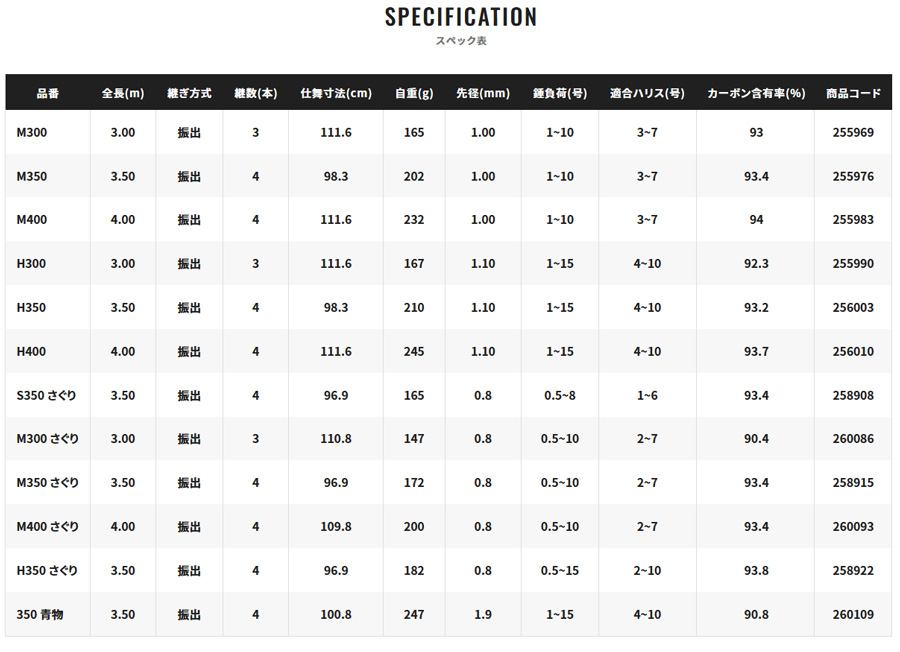900x652 pixels.
Task: Click the 適合ハリス(号) column header
Action: coord(647,93)
